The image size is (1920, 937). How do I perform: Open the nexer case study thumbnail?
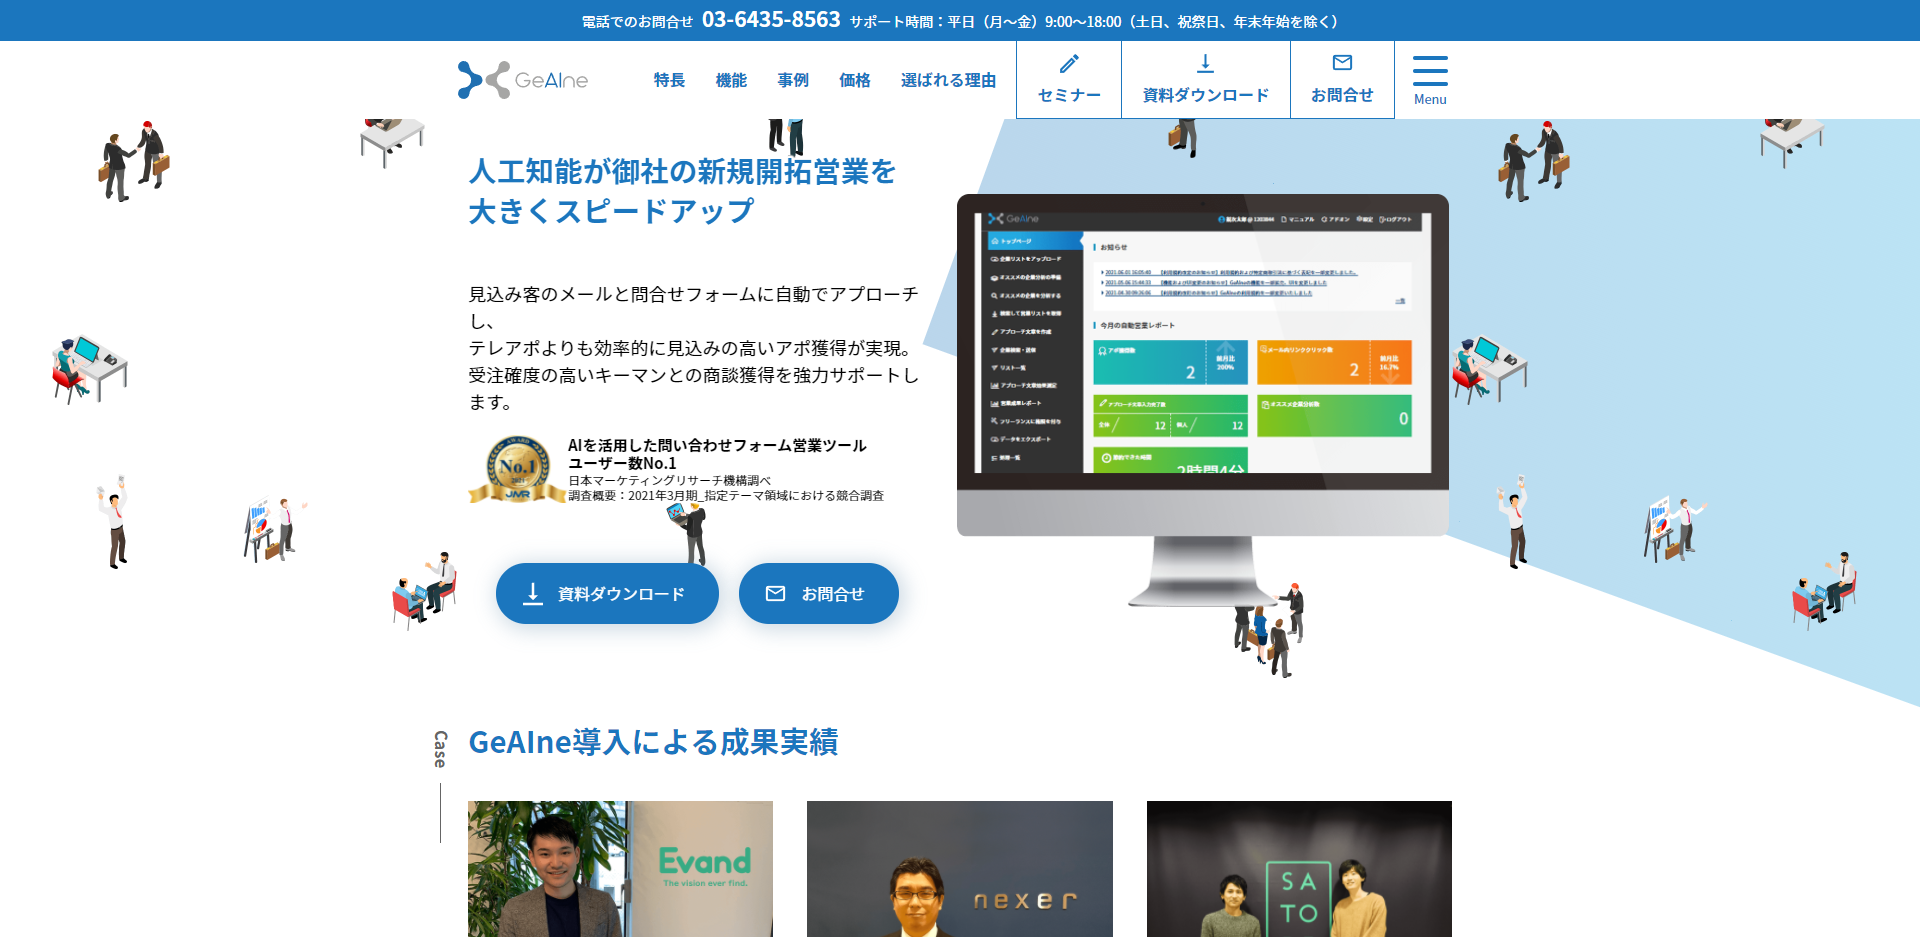point(960,869)
